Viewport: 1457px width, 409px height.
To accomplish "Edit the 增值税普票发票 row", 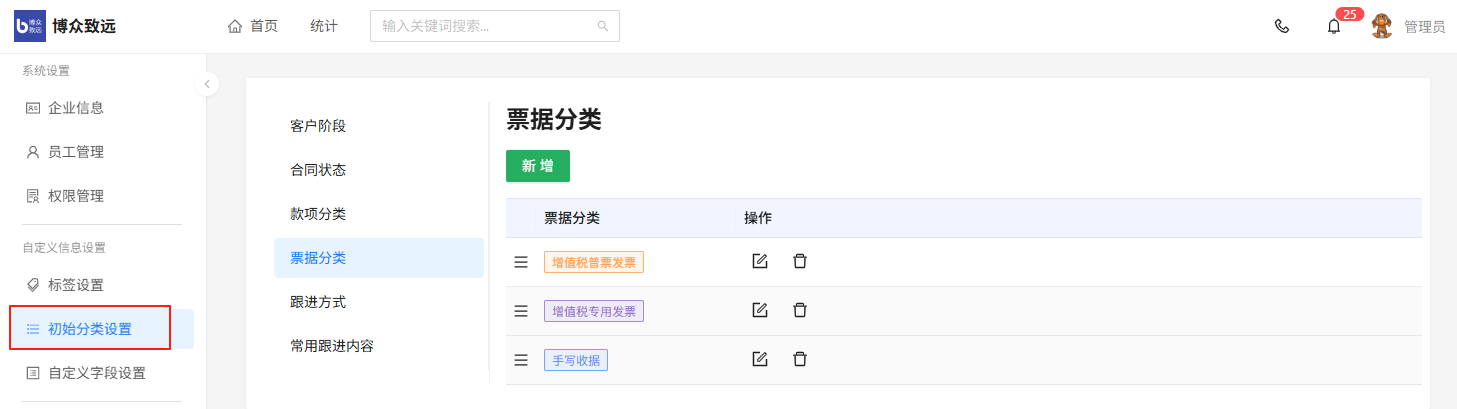I will (760, 261).
